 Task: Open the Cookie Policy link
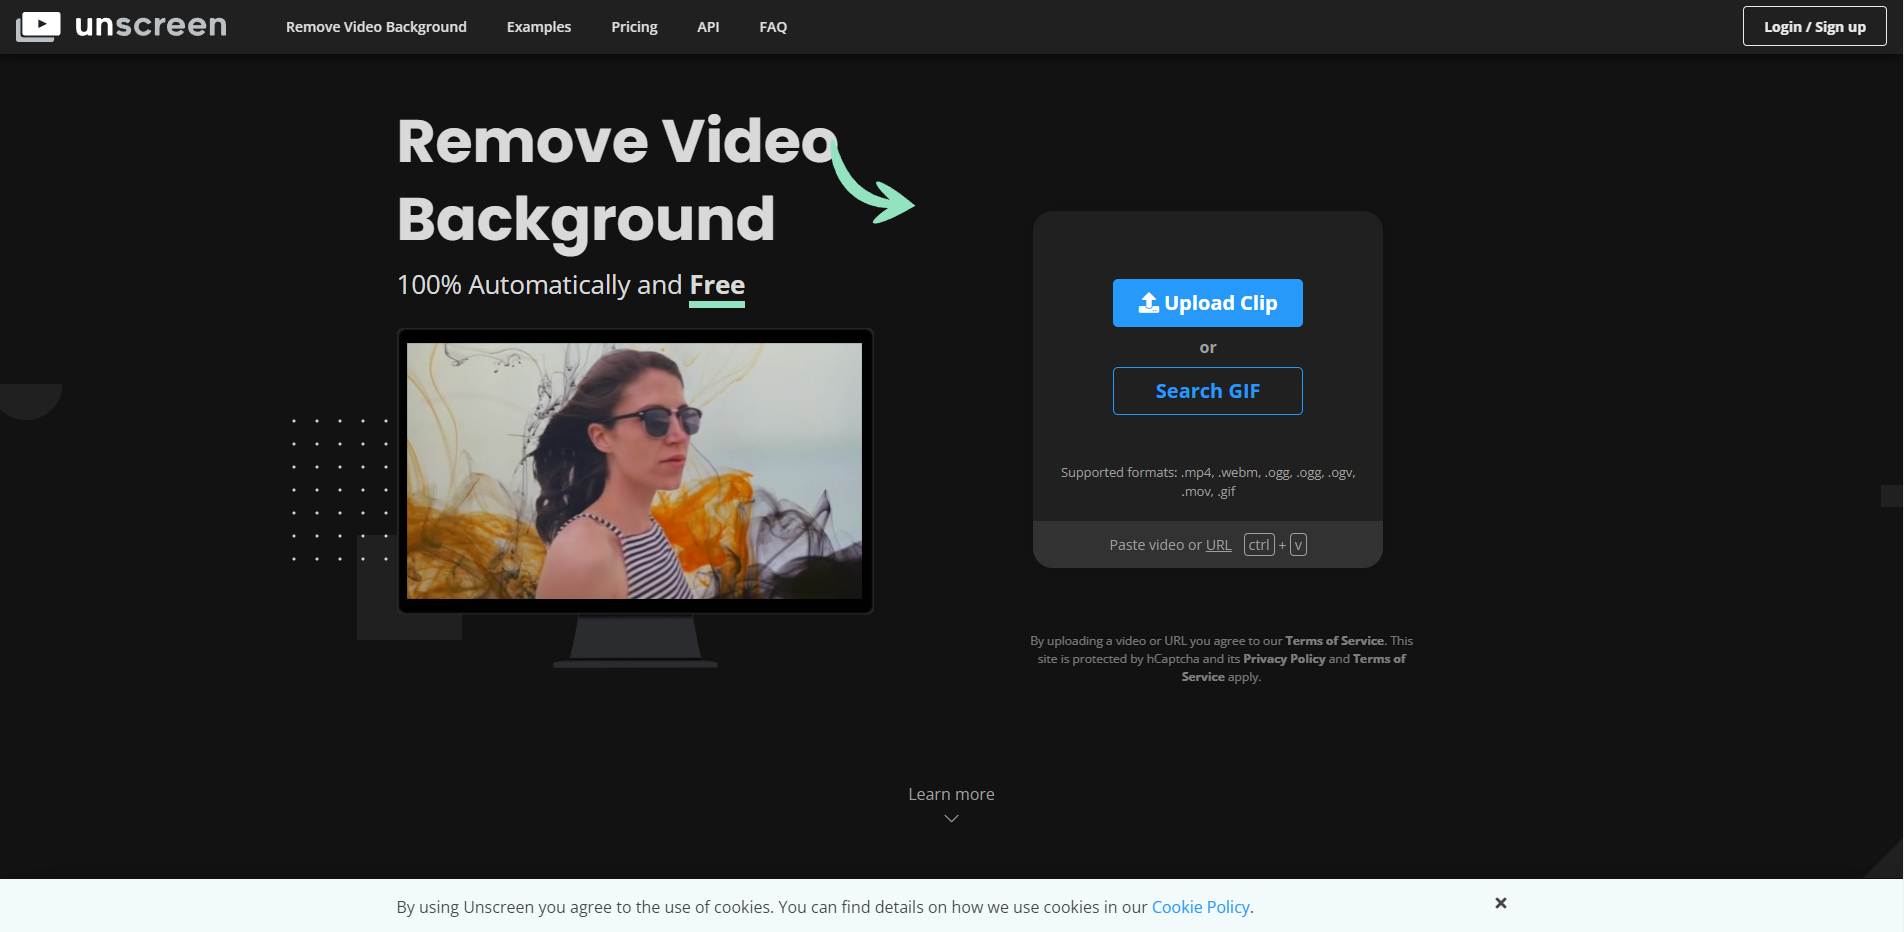click(1200, 906)
